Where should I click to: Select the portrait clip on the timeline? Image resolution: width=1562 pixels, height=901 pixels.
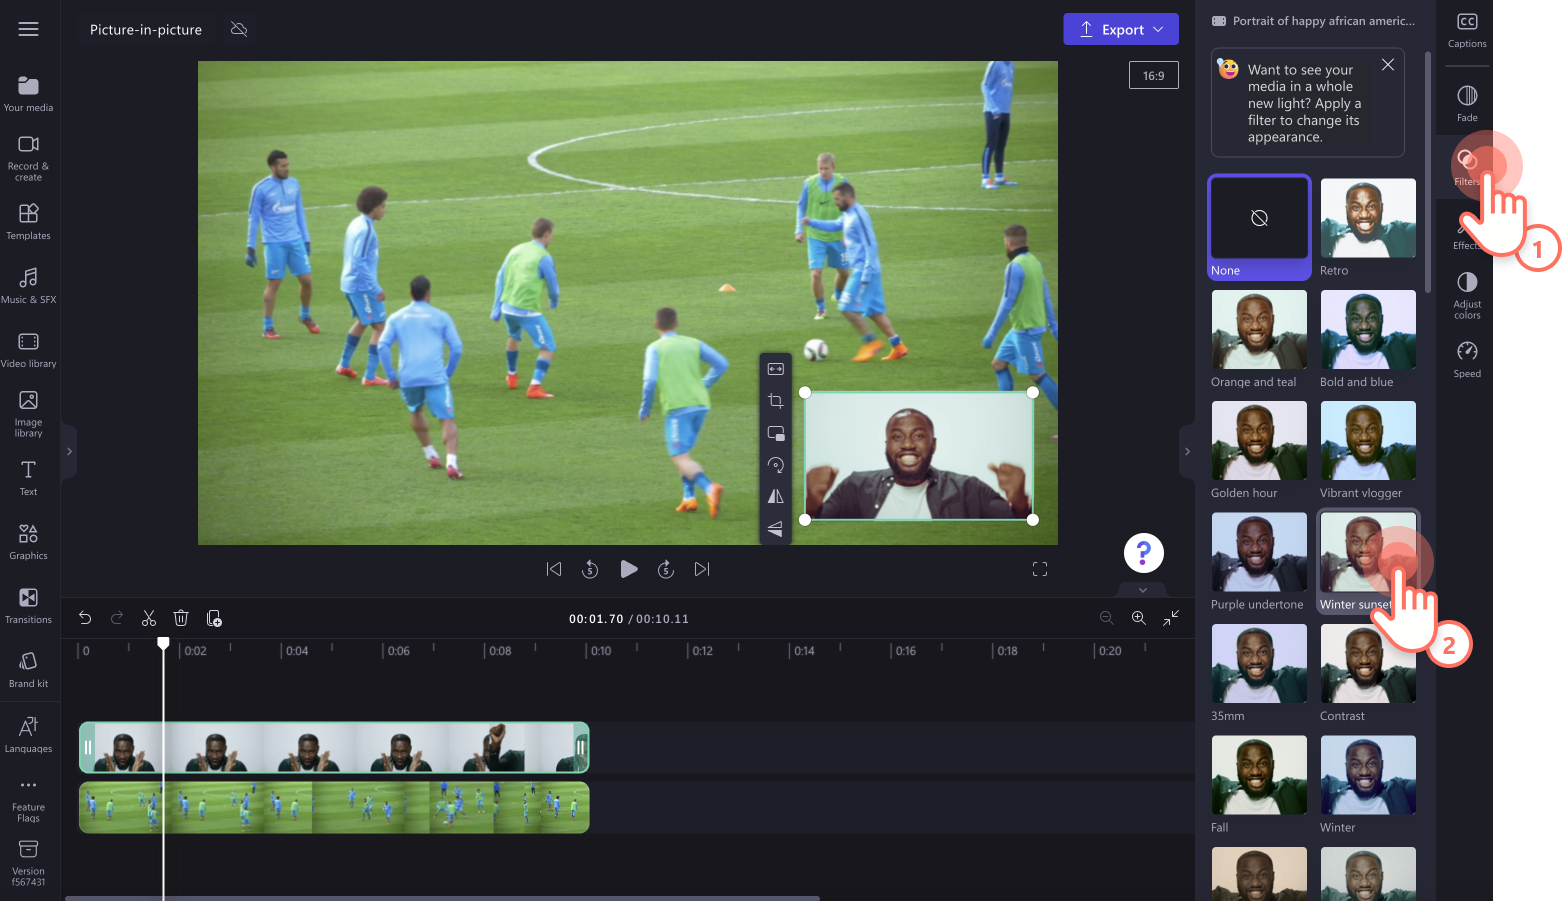click(x=334, y=747)
